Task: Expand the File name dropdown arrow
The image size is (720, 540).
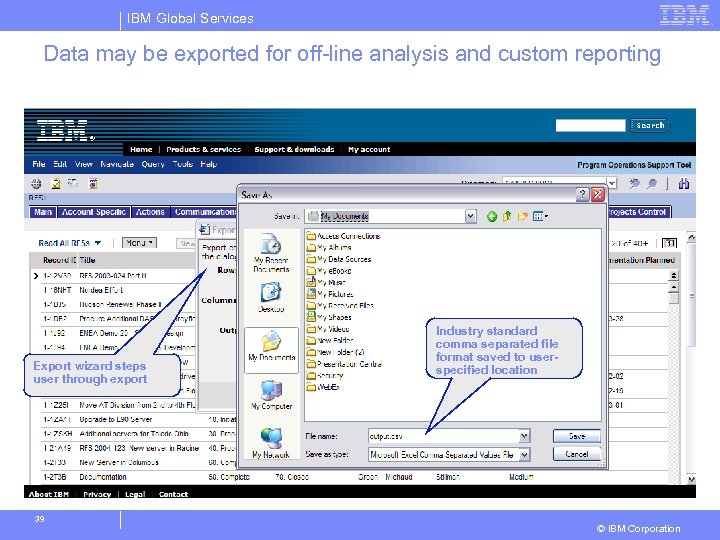Action: point(524,436)
